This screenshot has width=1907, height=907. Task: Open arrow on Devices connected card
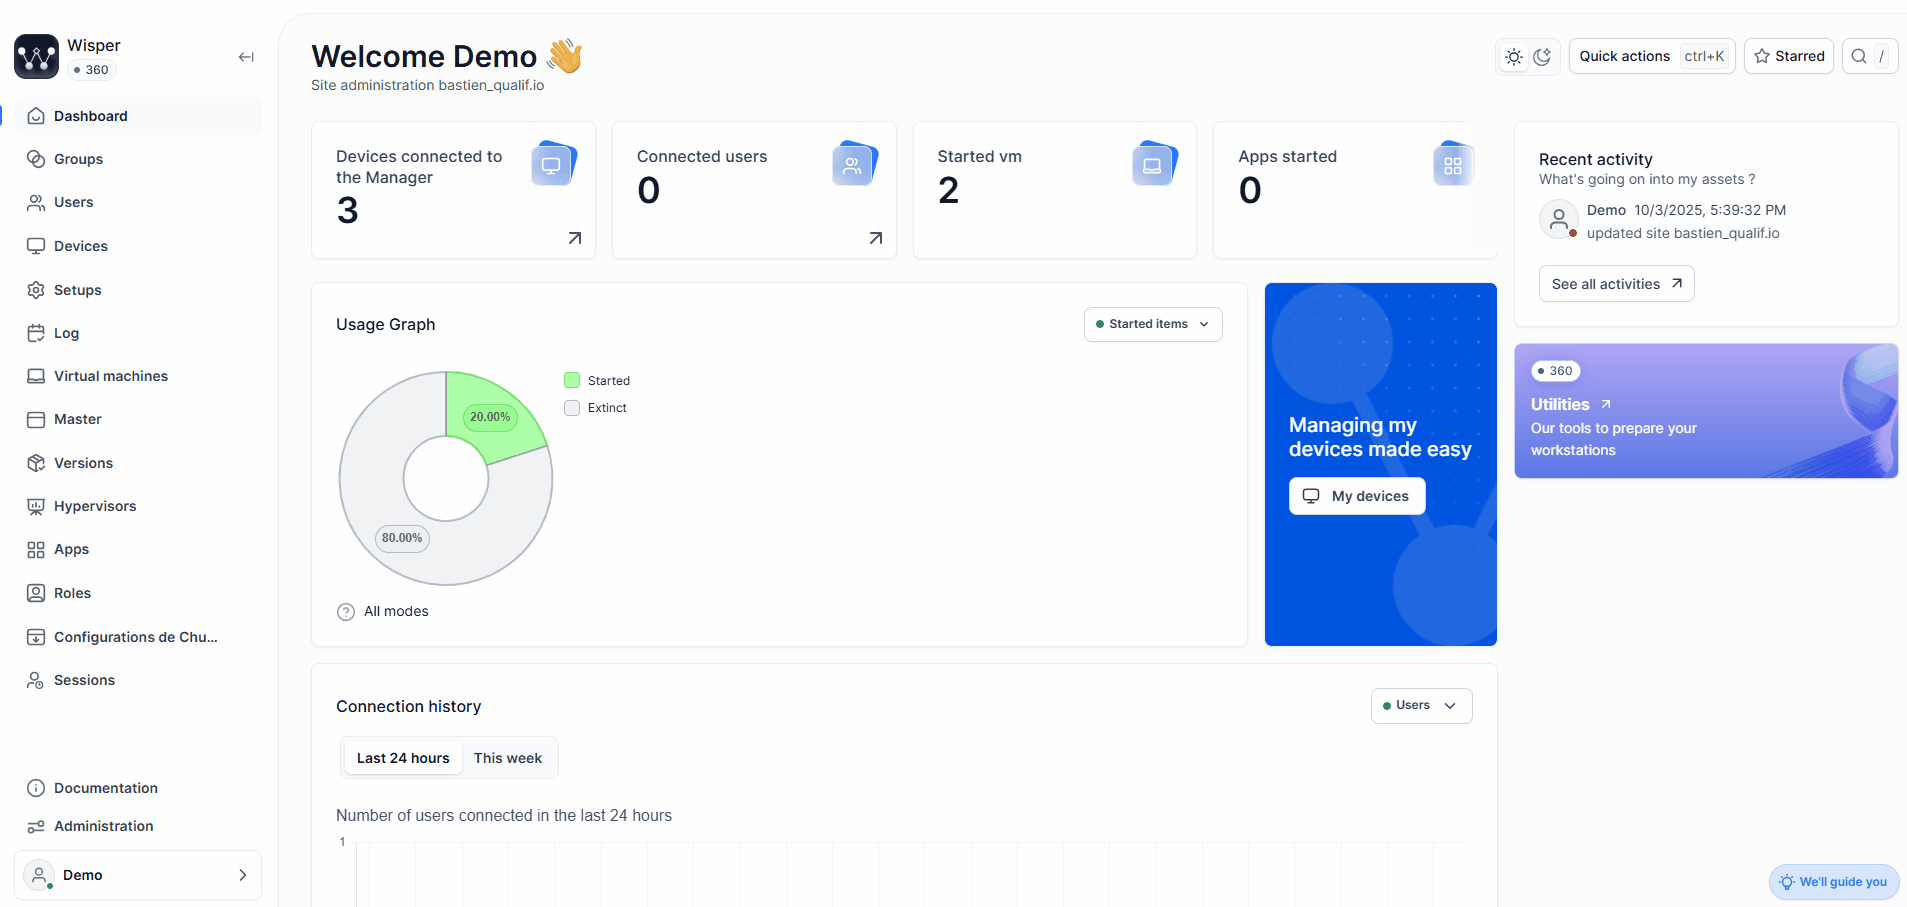pos(575,238)
